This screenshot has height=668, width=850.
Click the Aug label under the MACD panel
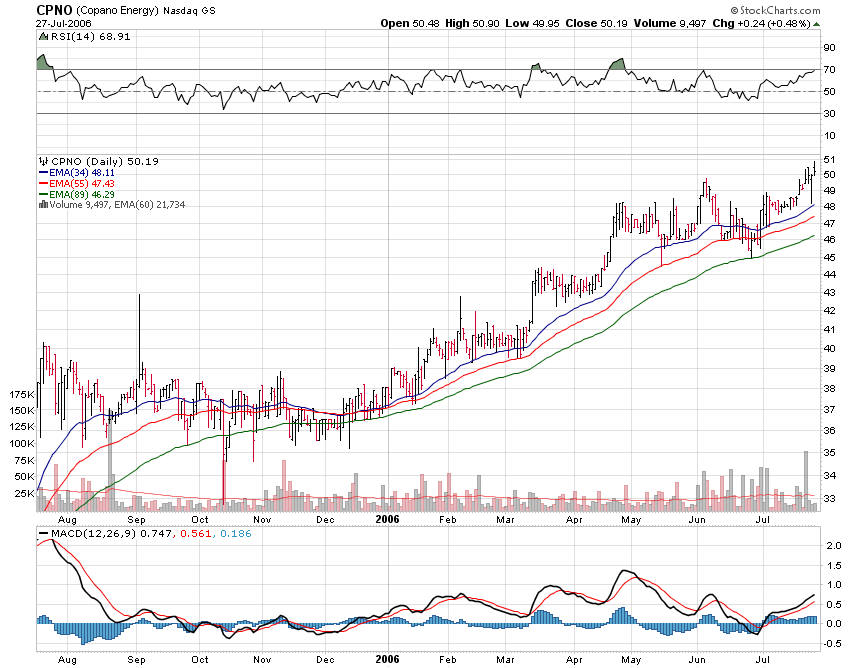tap(67, 661)
